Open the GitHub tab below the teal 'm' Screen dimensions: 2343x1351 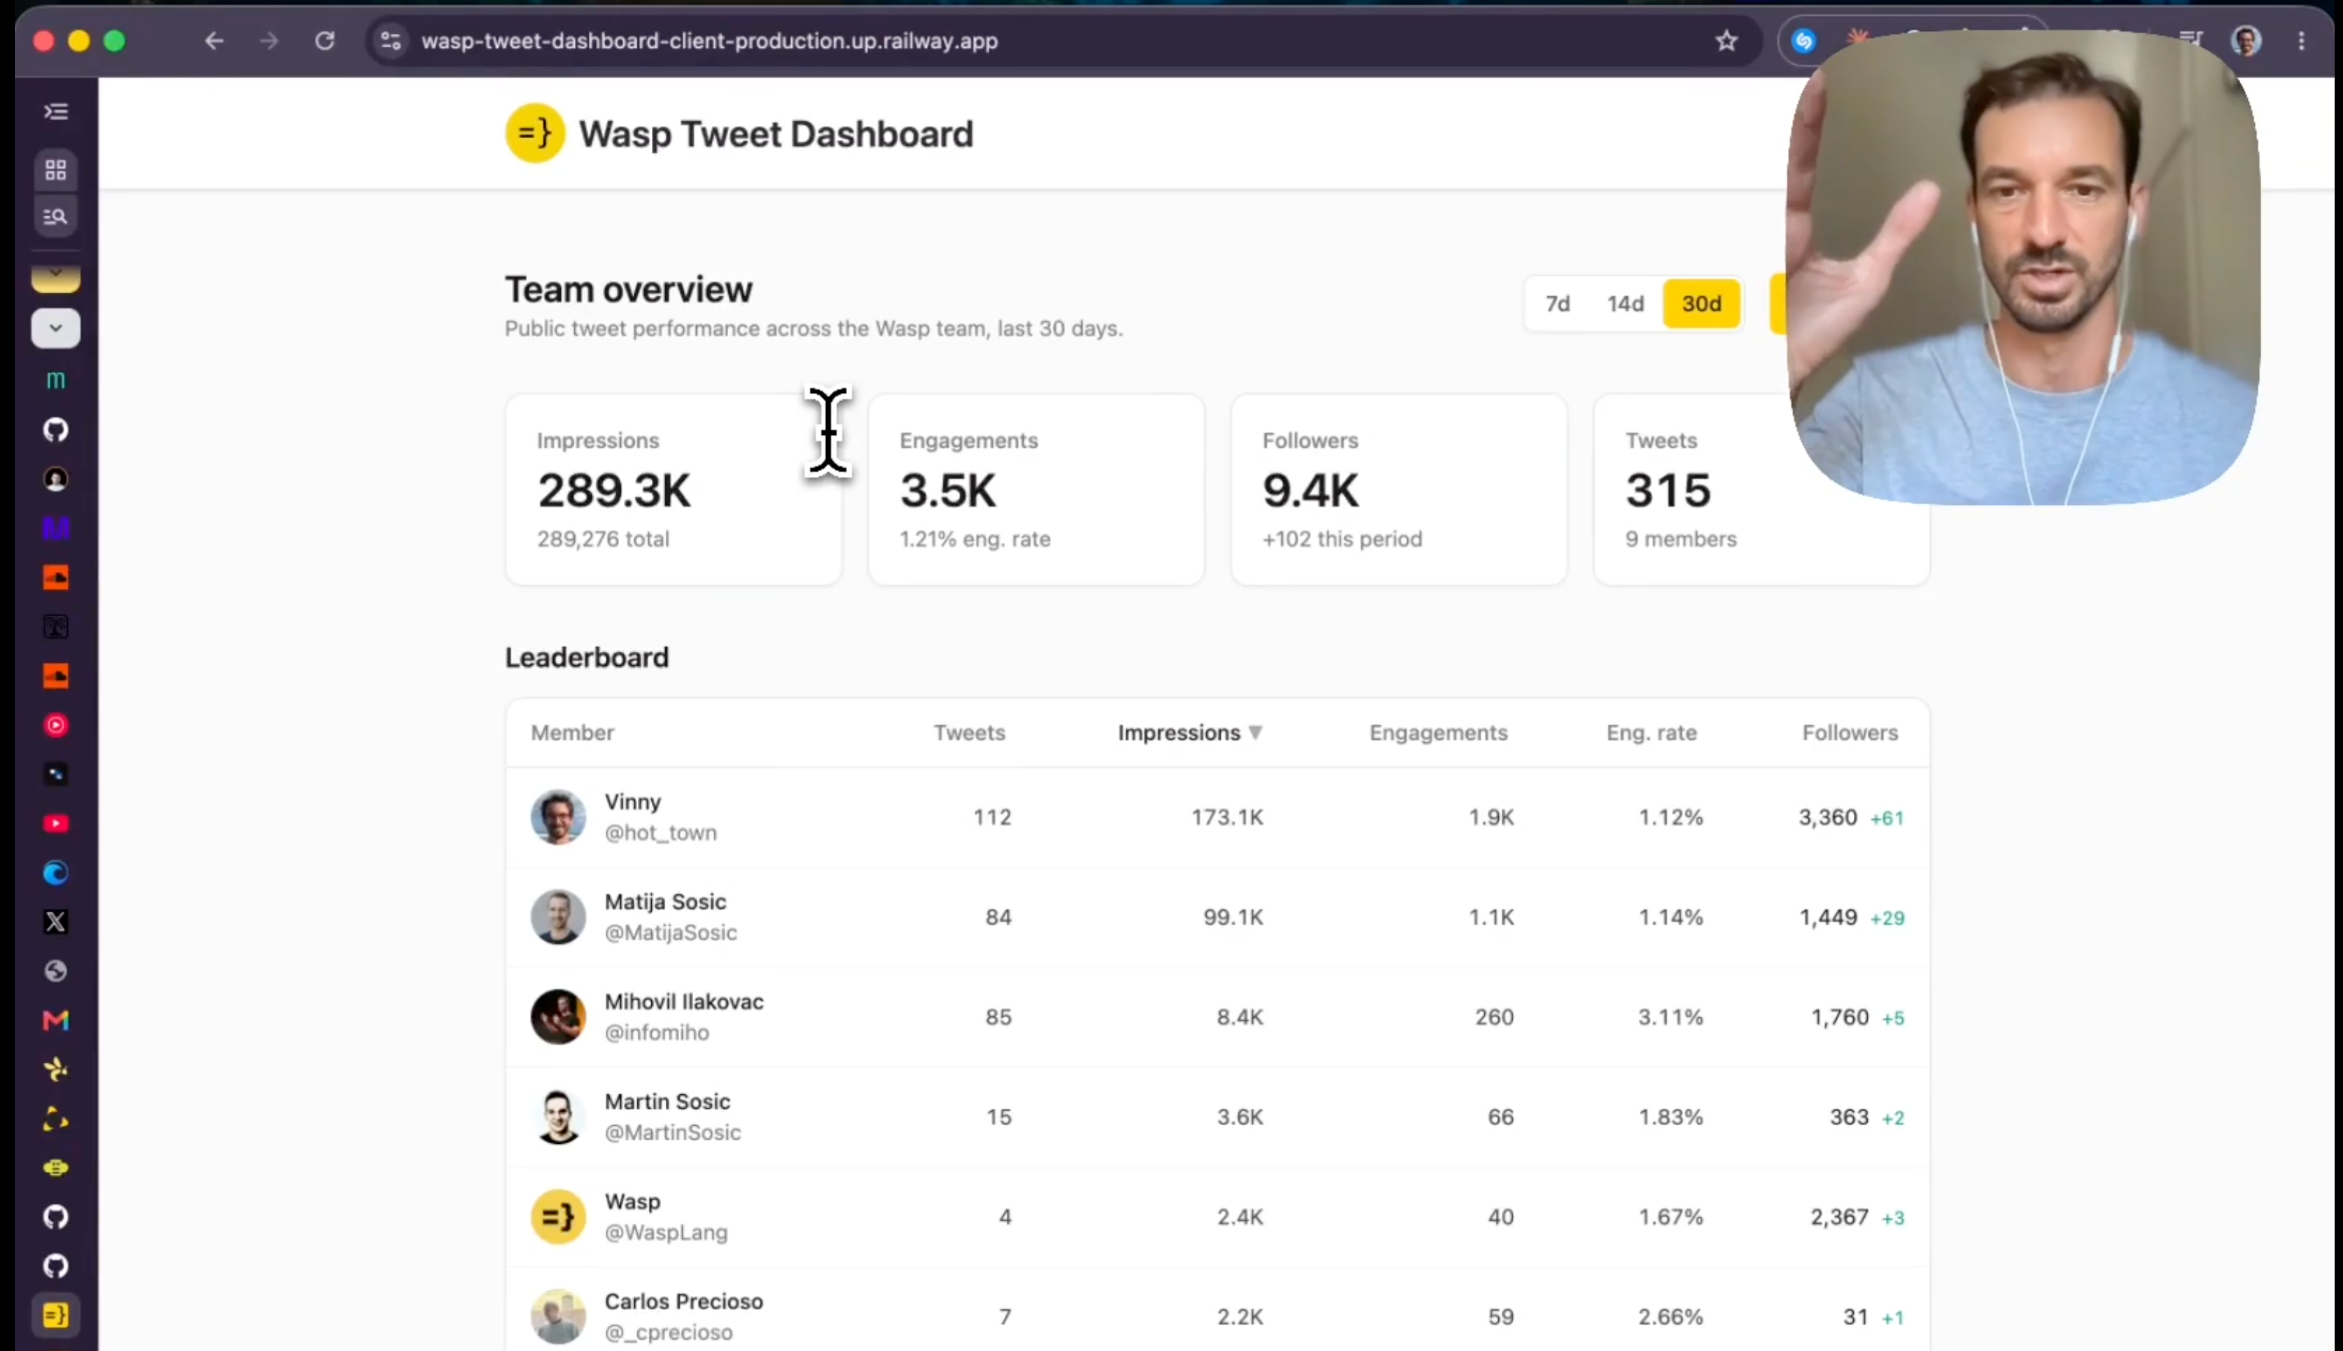pyautogui.click(x=56, y=430)
